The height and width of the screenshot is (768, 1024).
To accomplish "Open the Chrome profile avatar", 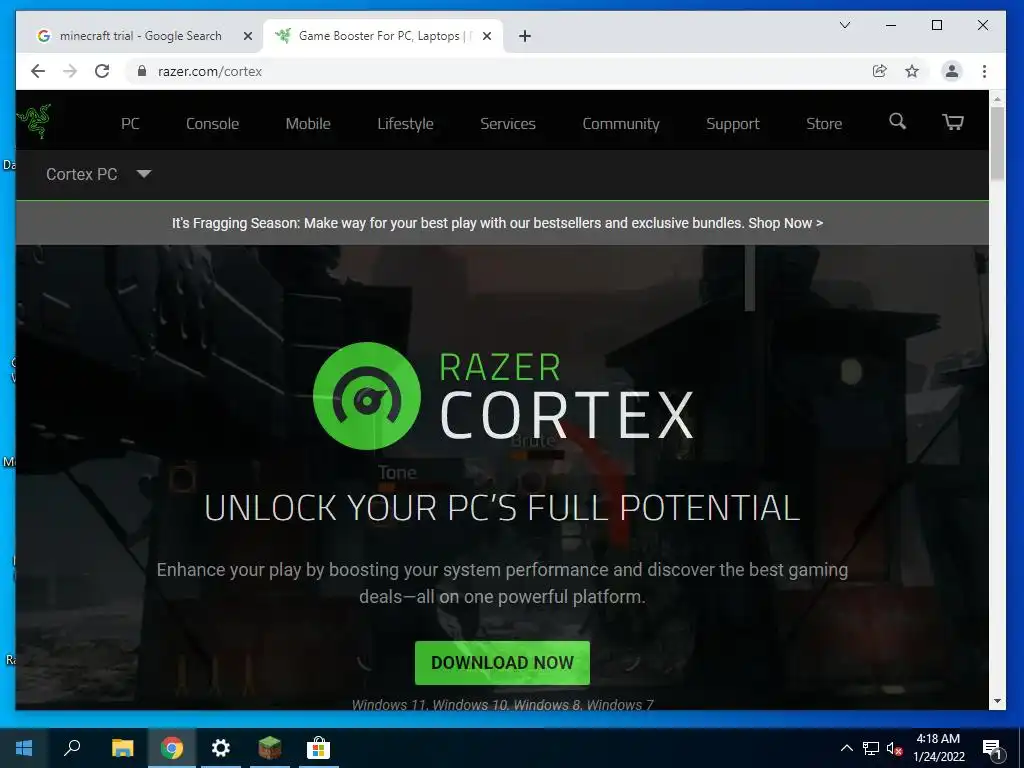I will [952, 71].
